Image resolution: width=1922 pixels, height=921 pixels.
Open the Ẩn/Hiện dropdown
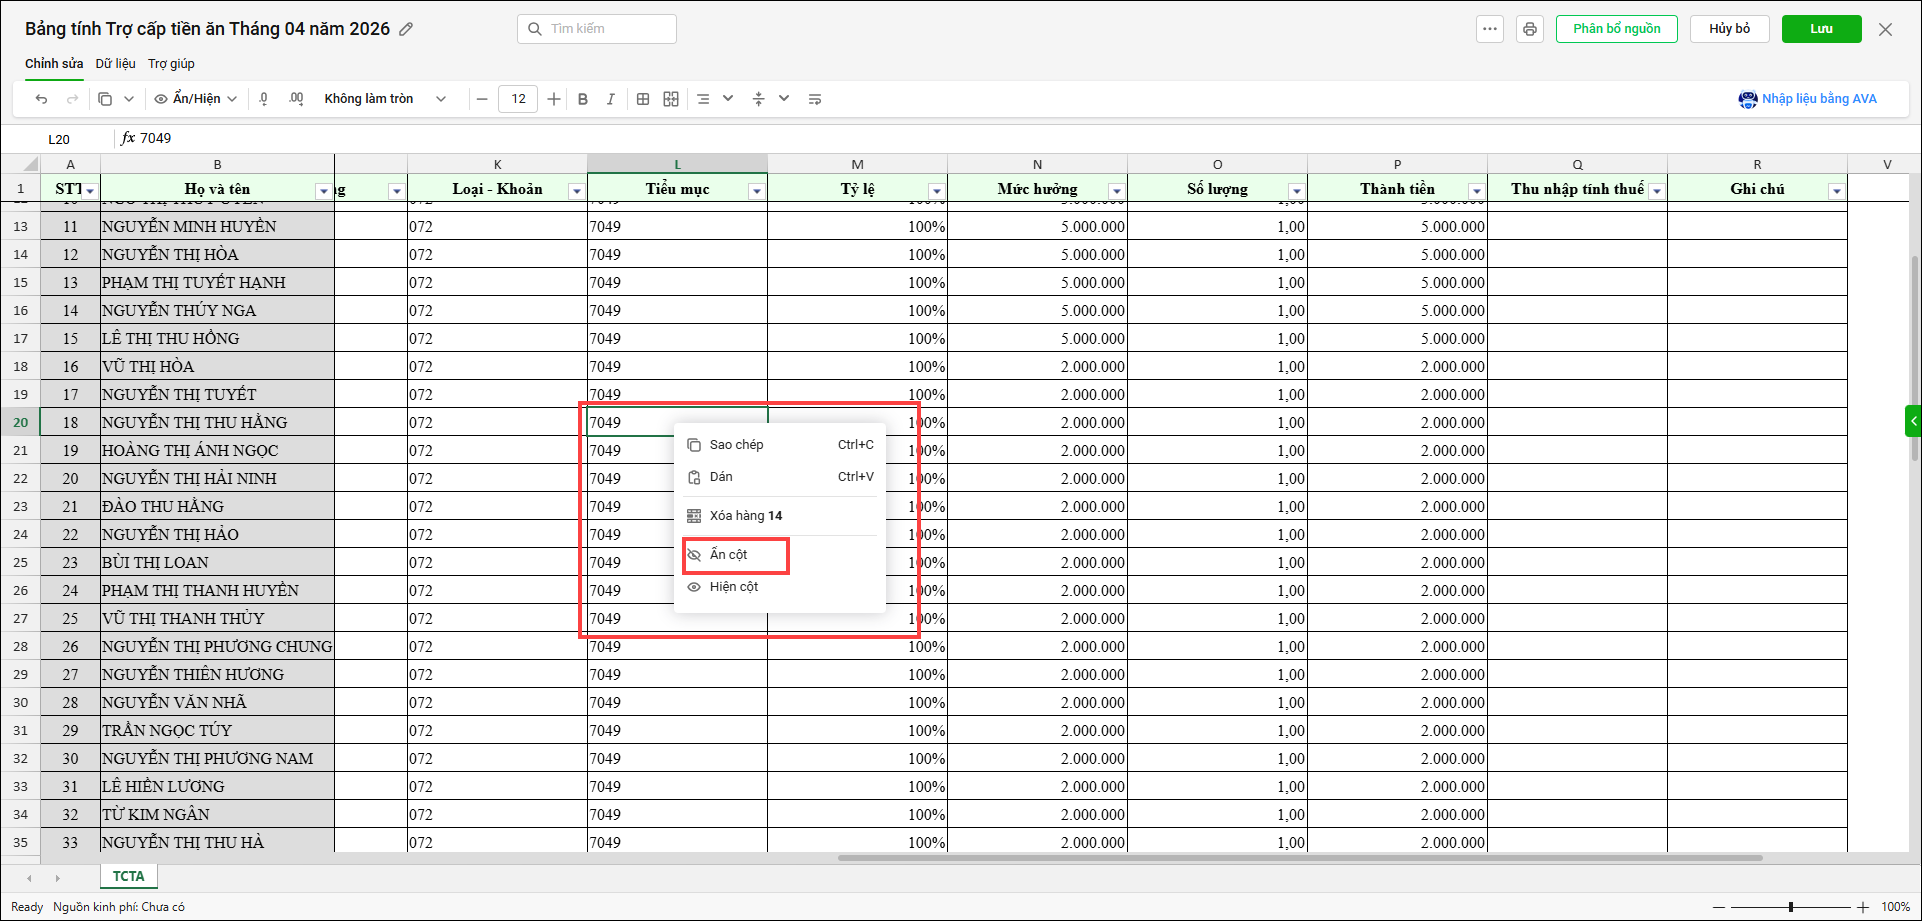(196, 99)
